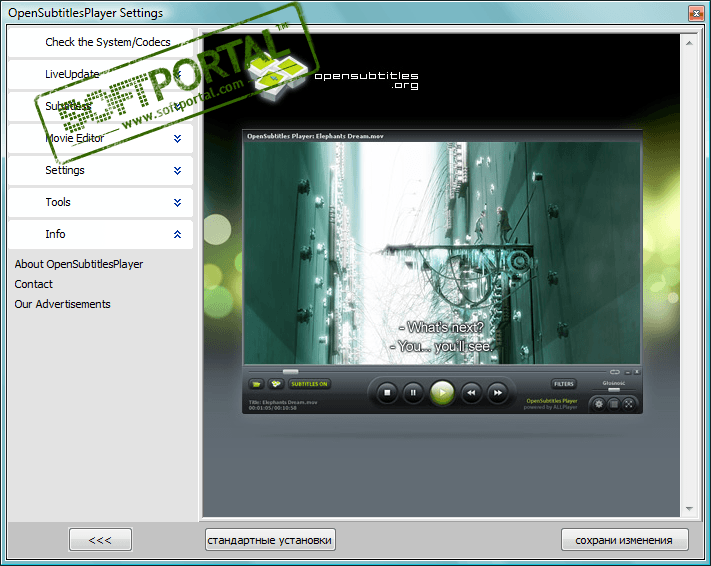Click the player seek bar handle

[x=290, y=371]
